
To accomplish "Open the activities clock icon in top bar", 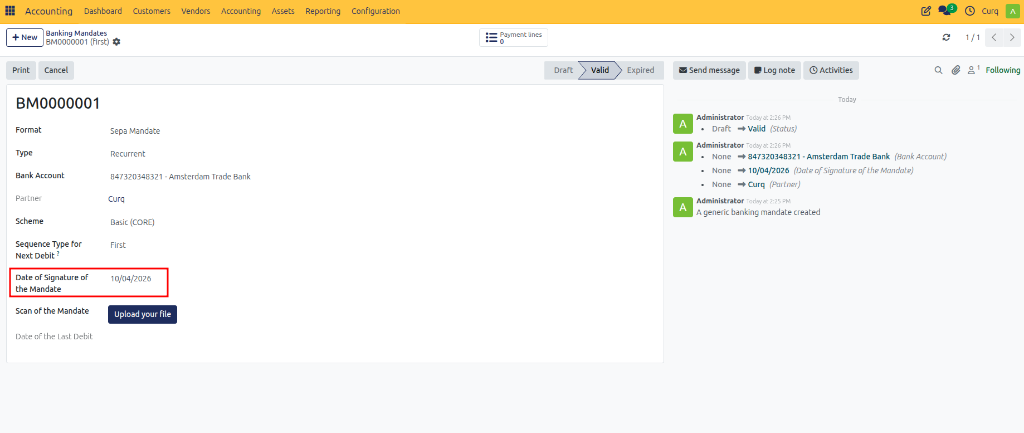I will pyautogui.click(x=970, y=11).
